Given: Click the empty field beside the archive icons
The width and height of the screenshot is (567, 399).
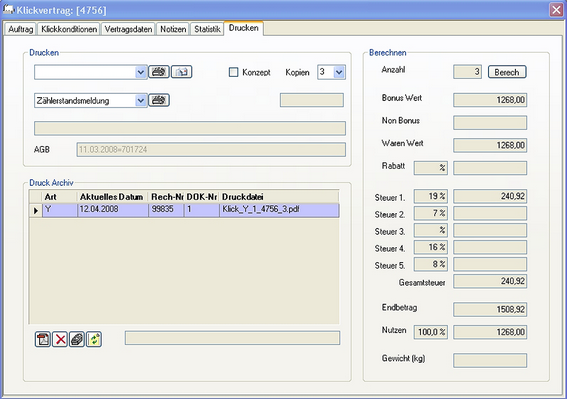Looking at the screenshot, I should click(233, 338).
